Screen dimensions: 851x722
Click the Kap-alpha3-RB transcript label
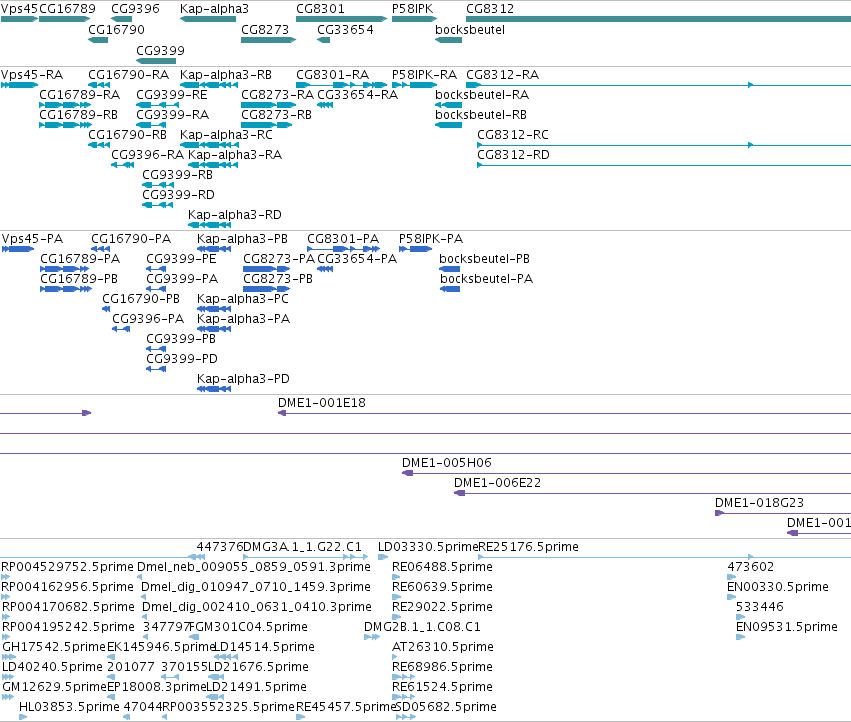click(226, 75)
